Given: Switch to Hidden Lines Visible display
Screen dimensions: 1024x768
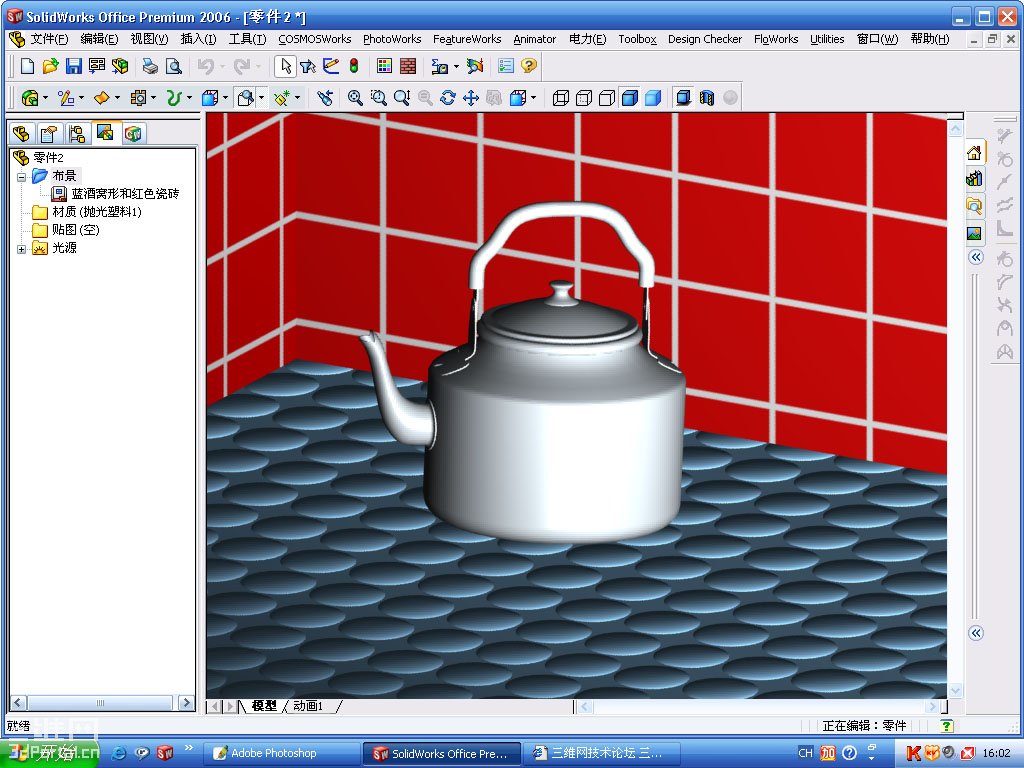Looking at the screenshot, I should click(x=584, y=98).
